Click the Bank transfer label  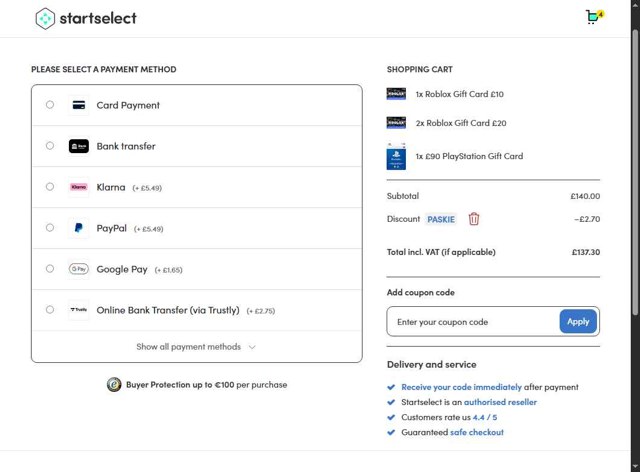(126, 146)
